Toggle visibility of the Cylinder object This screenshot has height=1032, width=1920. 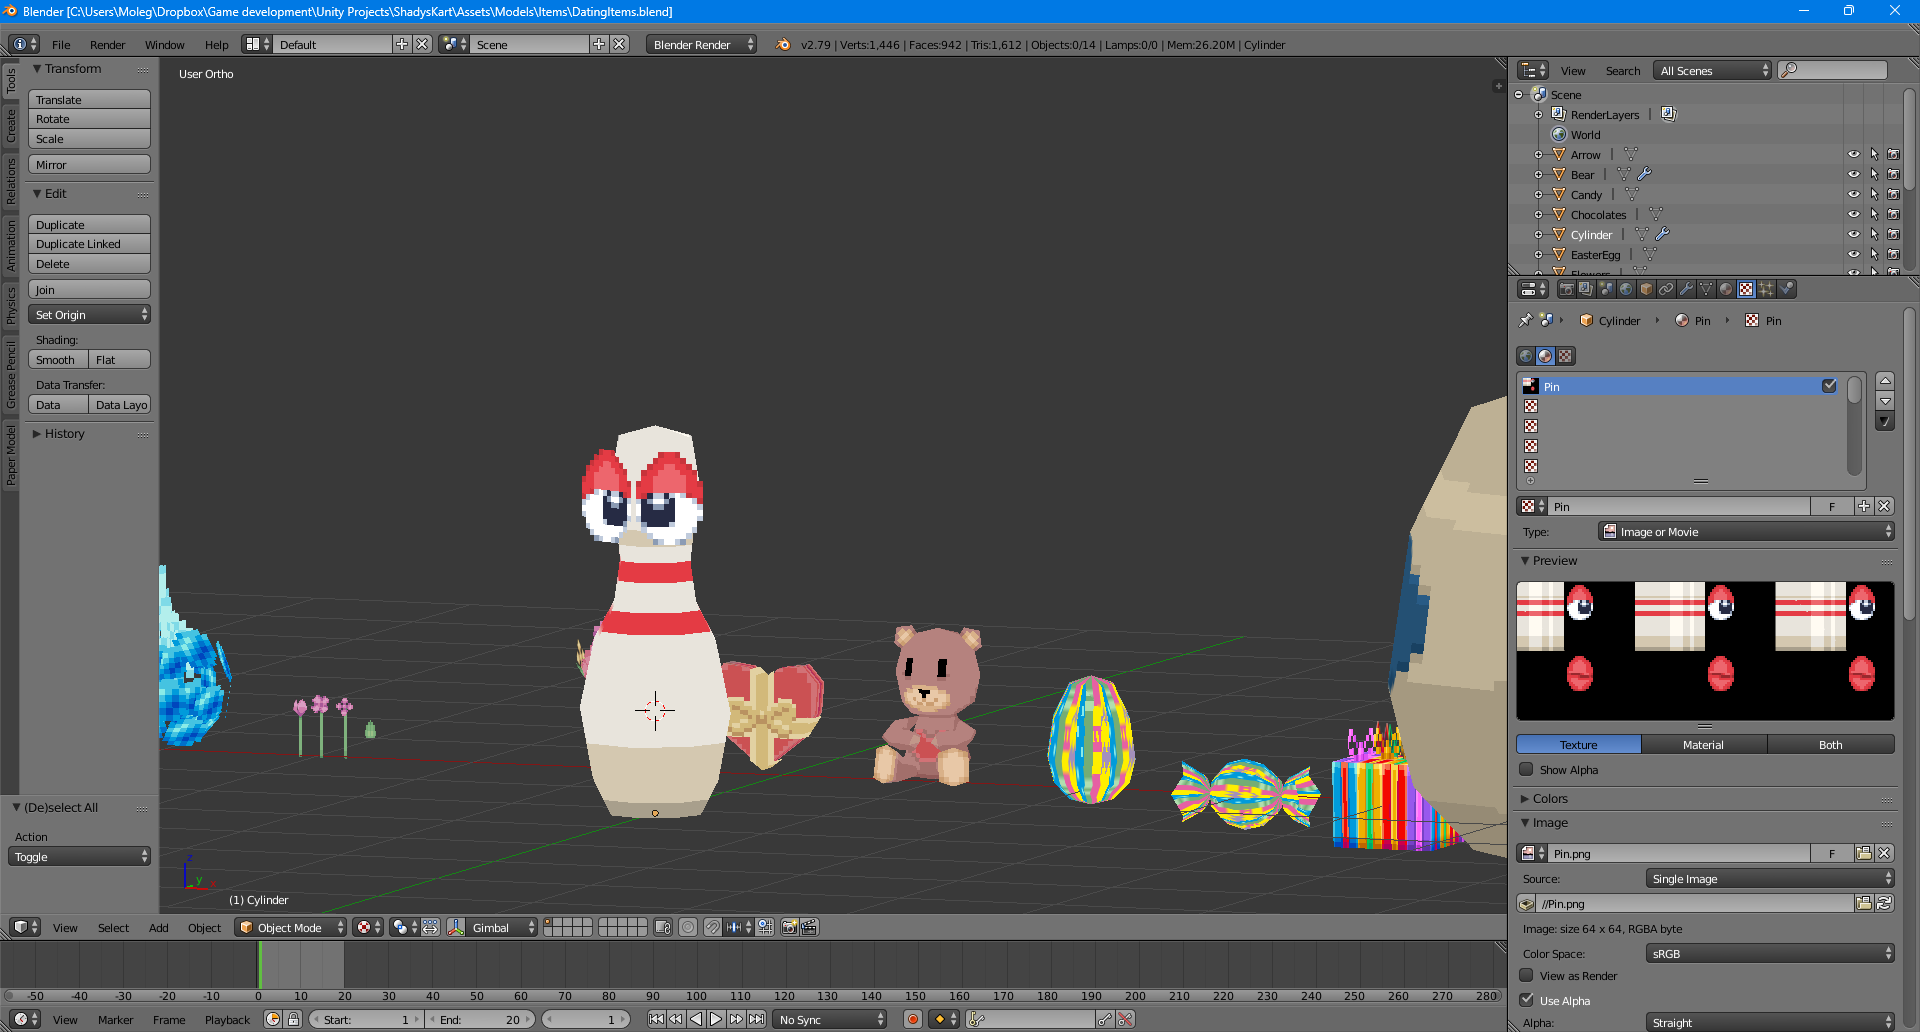pos(1854,234)
